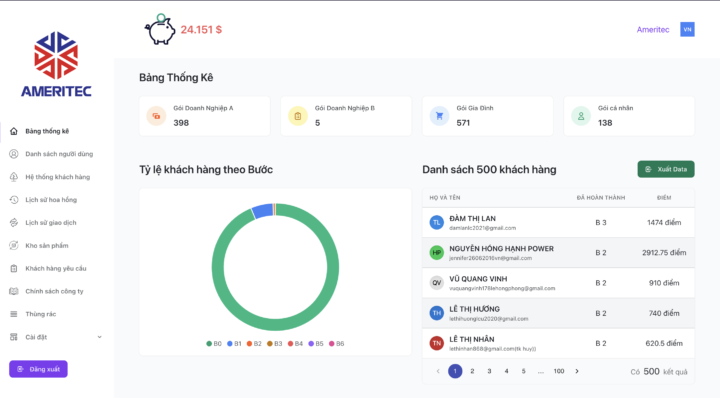Toggle B0 green legend item
Screen dimensions: 720x398
click(x=214, y=344)
